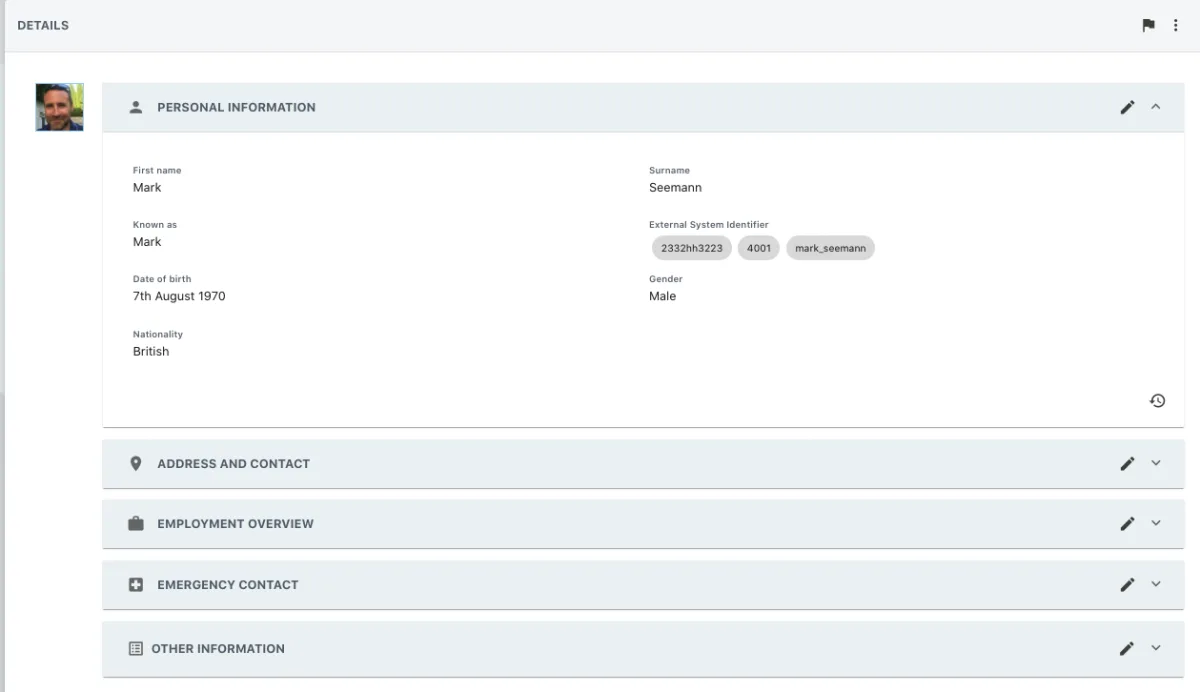The height and width of the screenshot is (692, 1200).
Task: Open the employee profile photo
Action: (60, 107)
